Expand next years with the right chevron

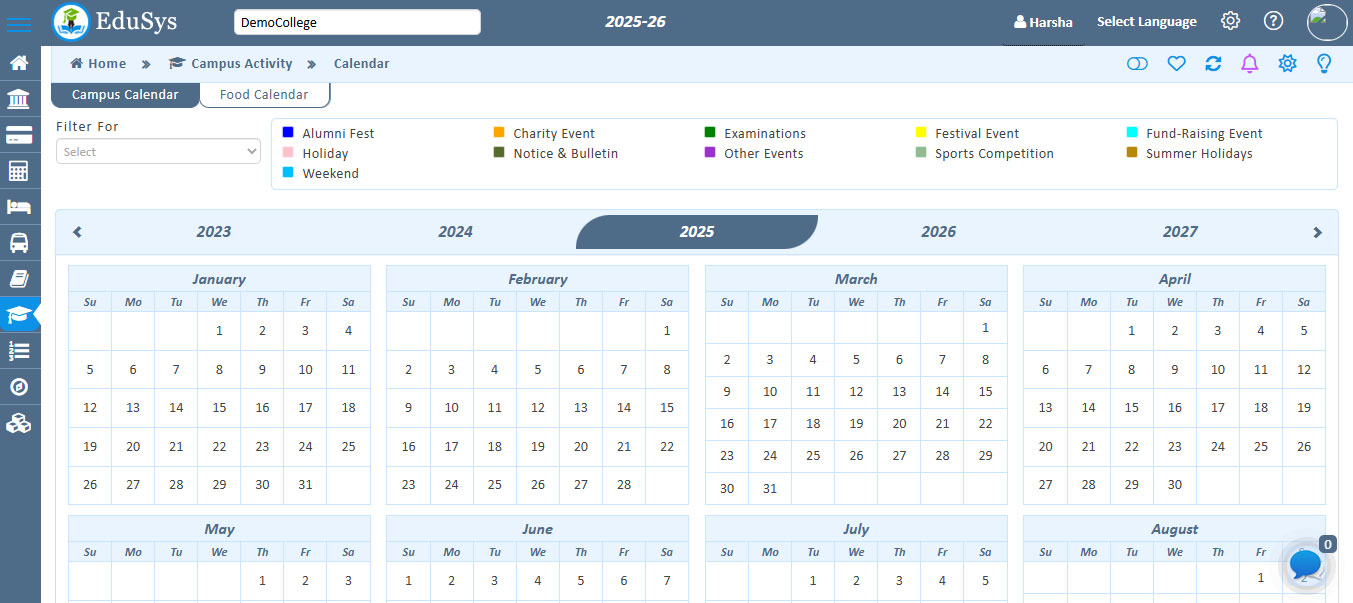1317,231
